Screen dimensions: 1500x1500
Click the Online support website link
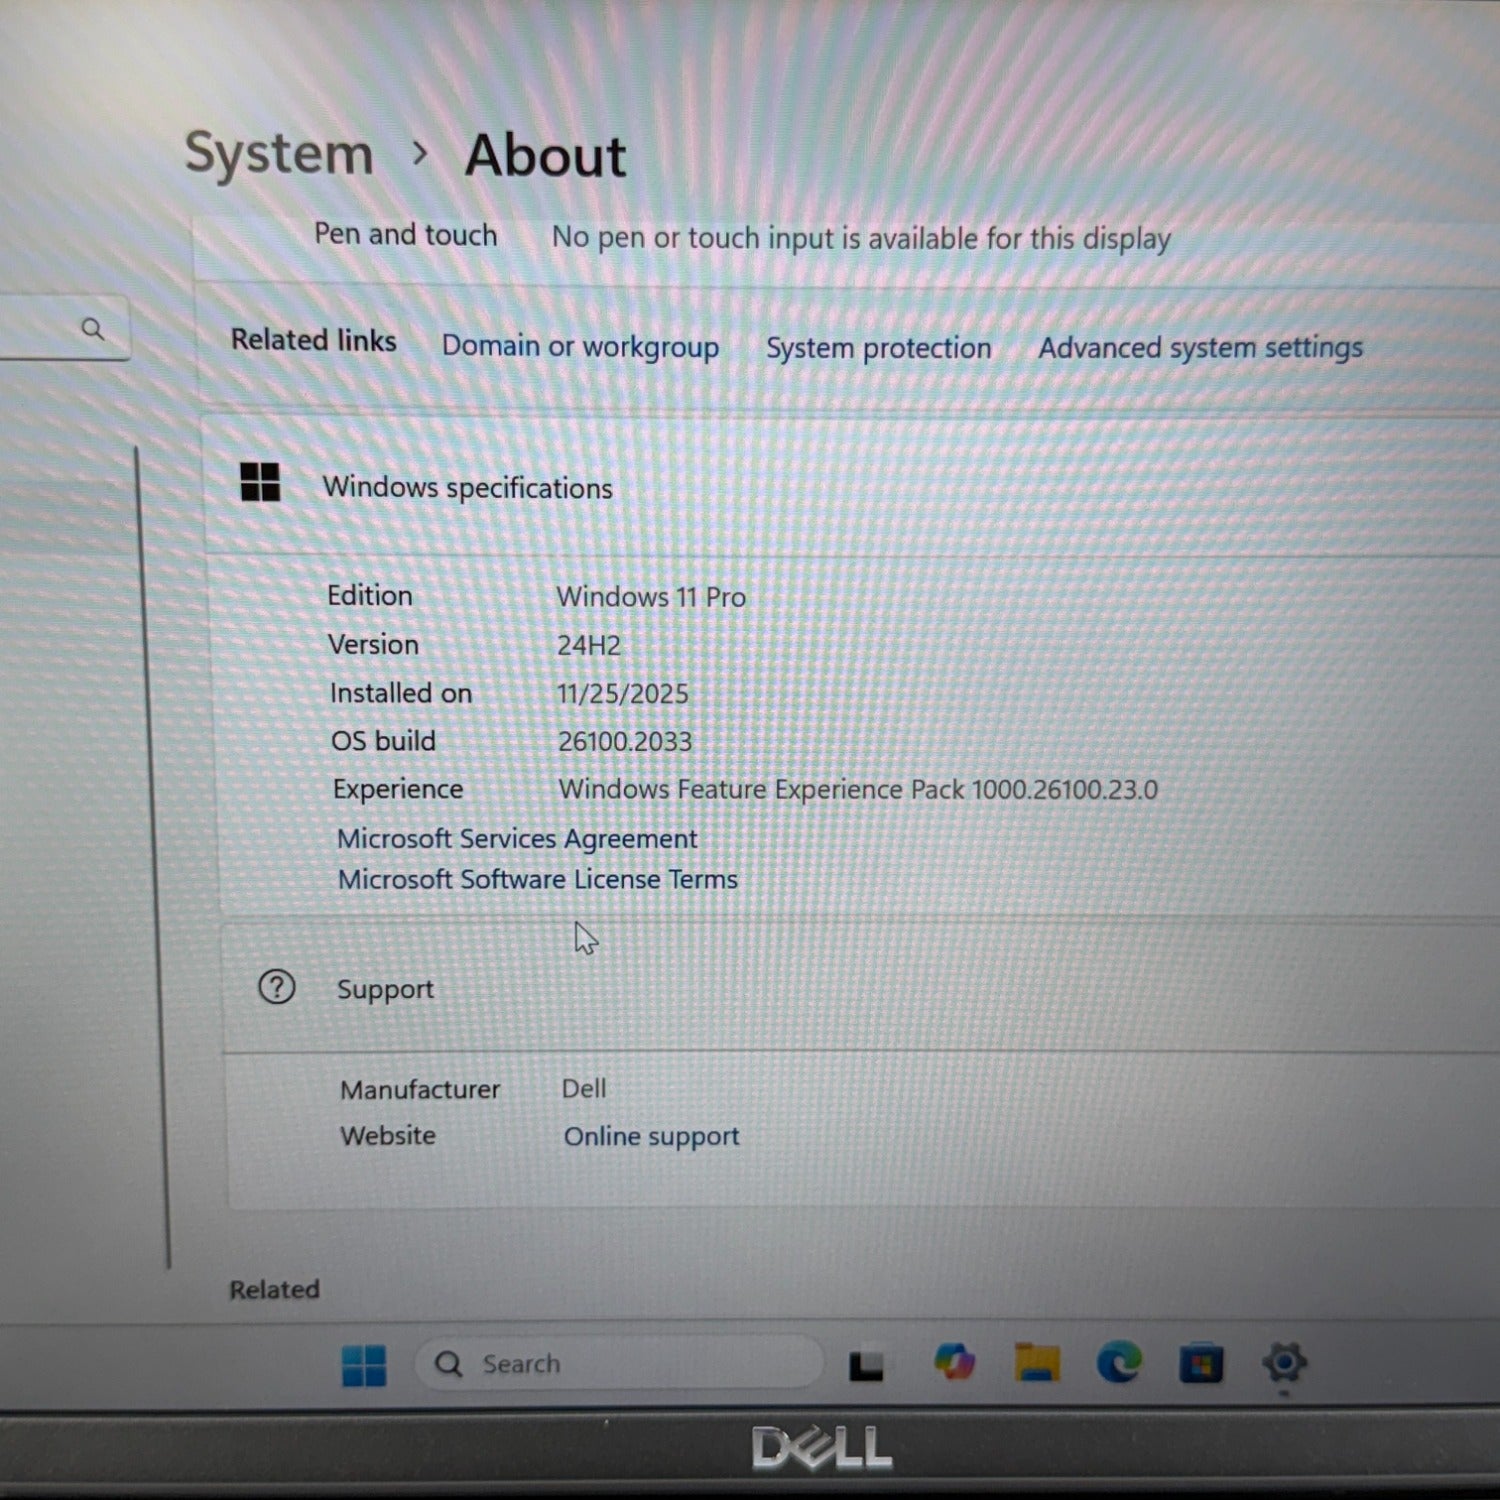(x=651, y=1137)
